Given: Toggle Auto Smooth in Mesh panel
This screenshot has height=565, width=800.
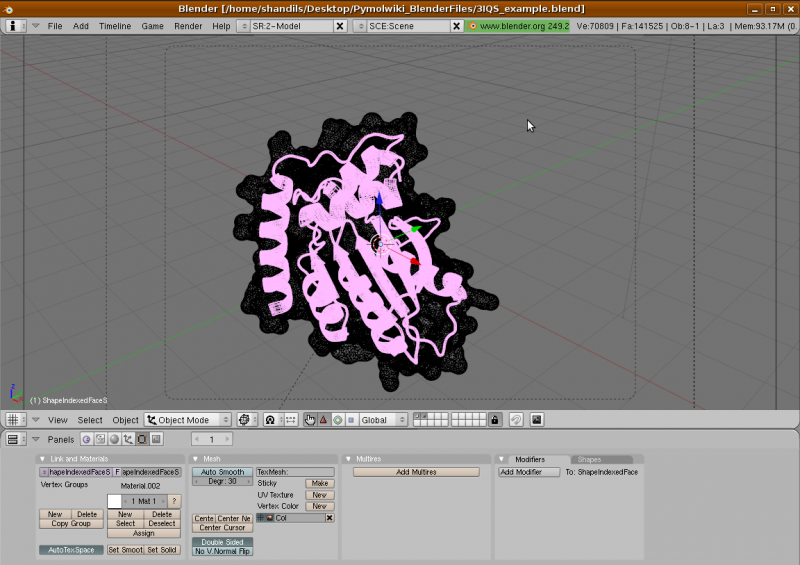Looking at the screenshot, I should coord(222,471).
